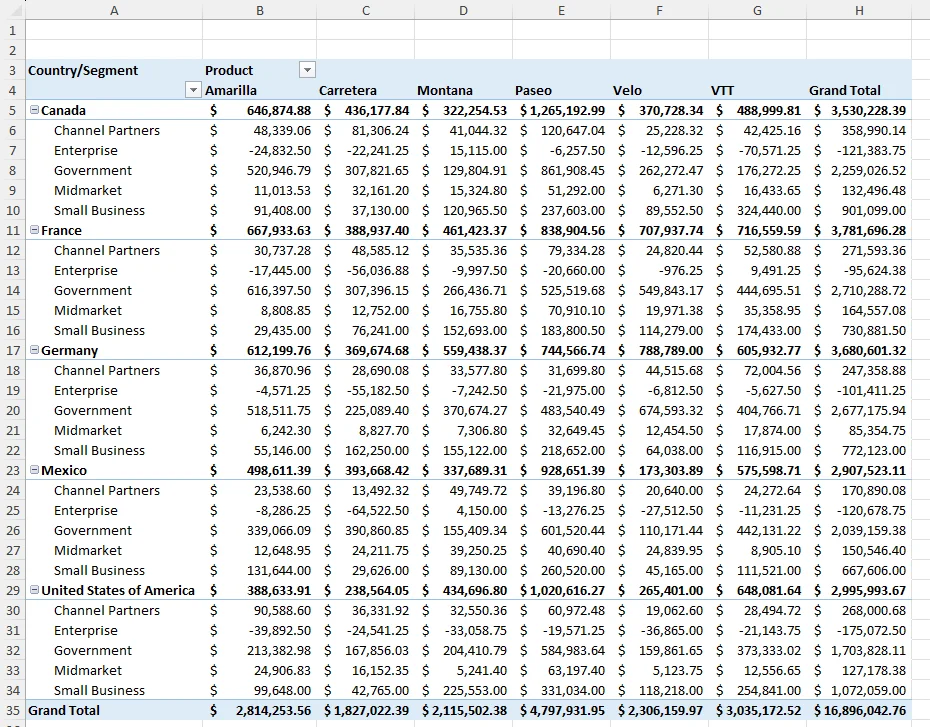
Task: Click the Grand Total row label
Action: tap(64, 710)
